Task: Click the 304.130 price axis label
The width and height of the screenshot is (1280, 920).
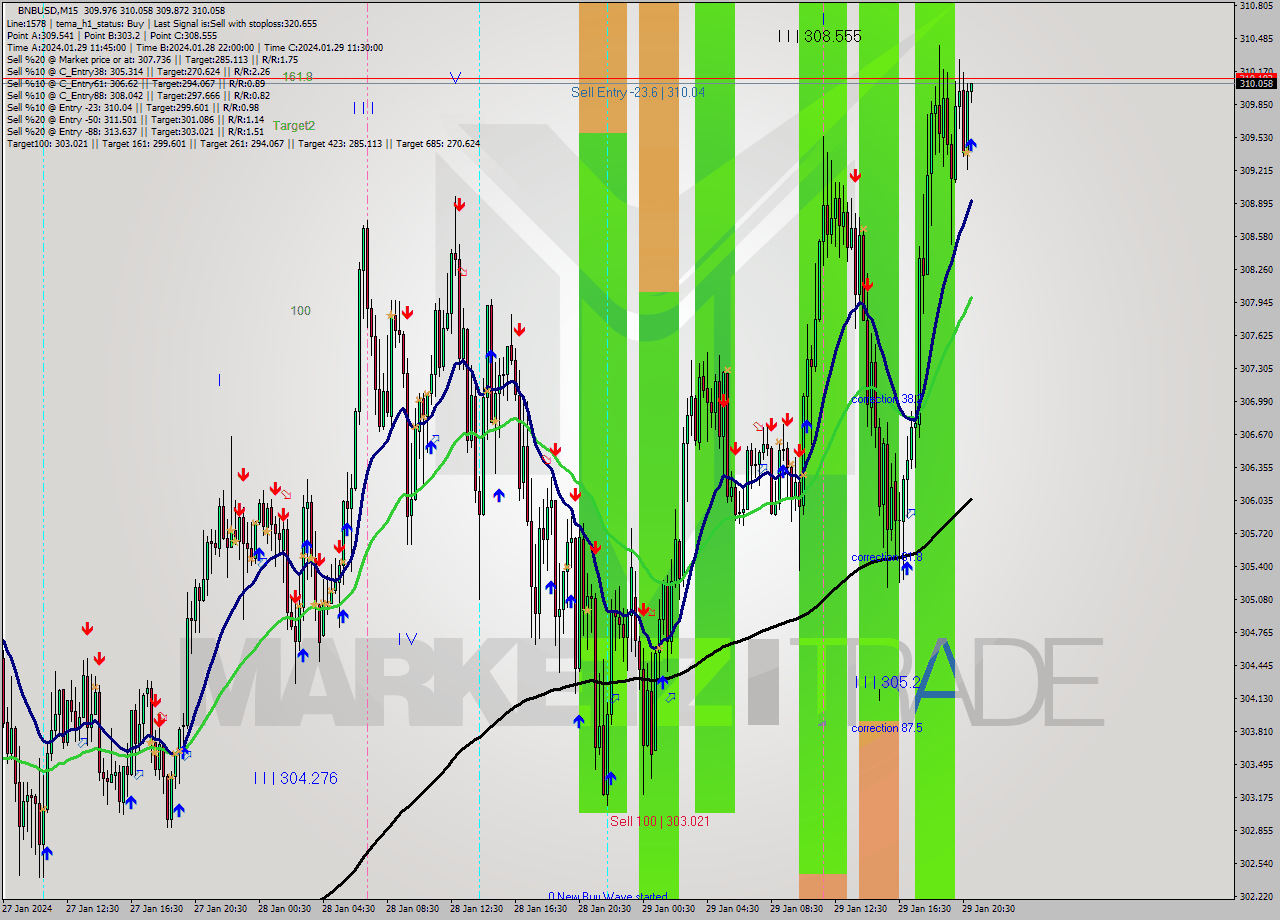Action: coord(1256,699)
